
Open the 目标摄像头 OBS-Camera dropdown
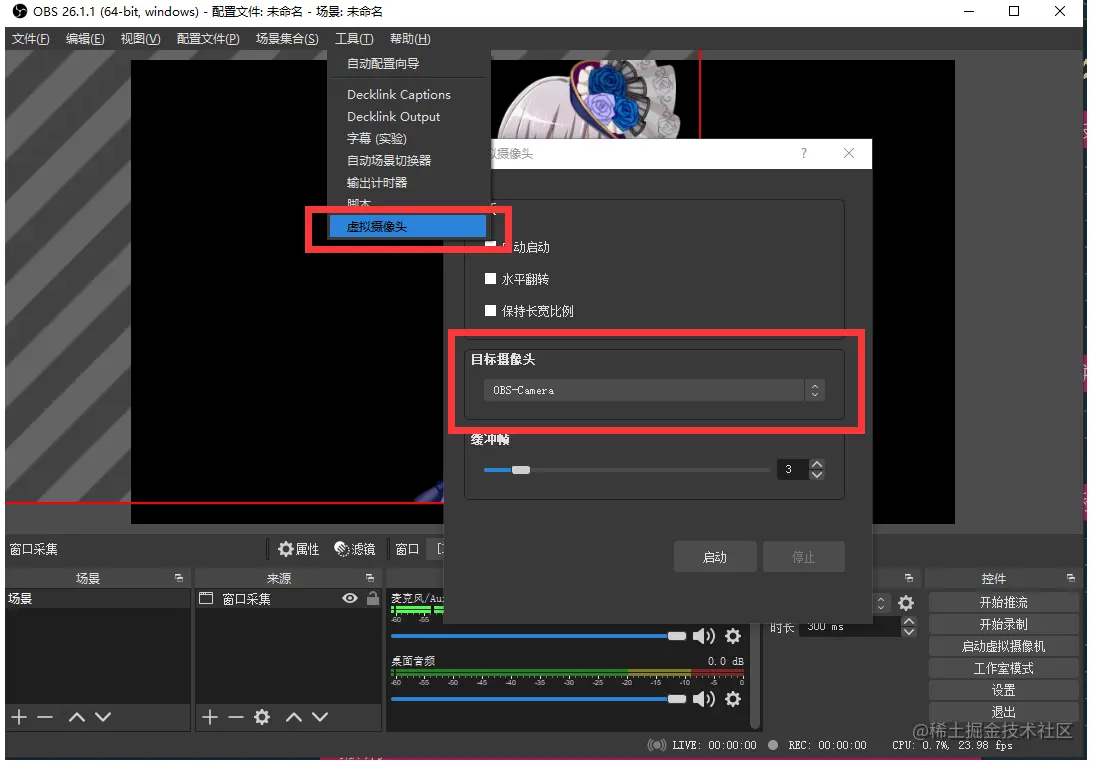654,390
